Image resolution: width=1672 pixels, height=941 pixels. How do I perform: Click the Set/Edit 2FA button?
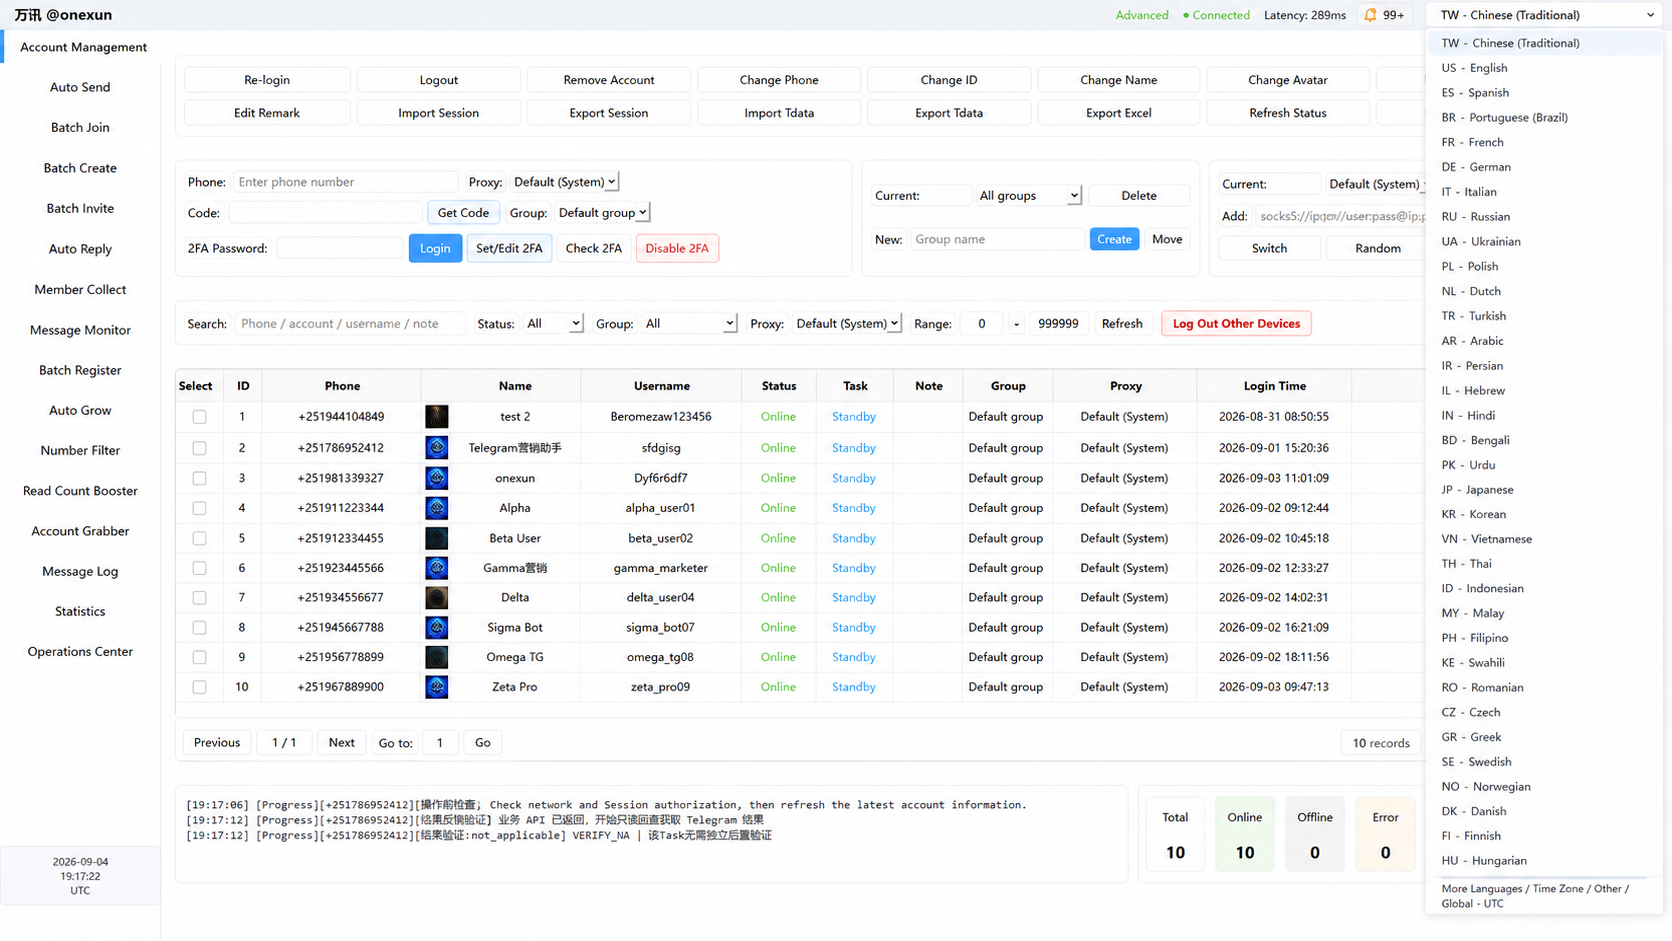tap(509, 248)
